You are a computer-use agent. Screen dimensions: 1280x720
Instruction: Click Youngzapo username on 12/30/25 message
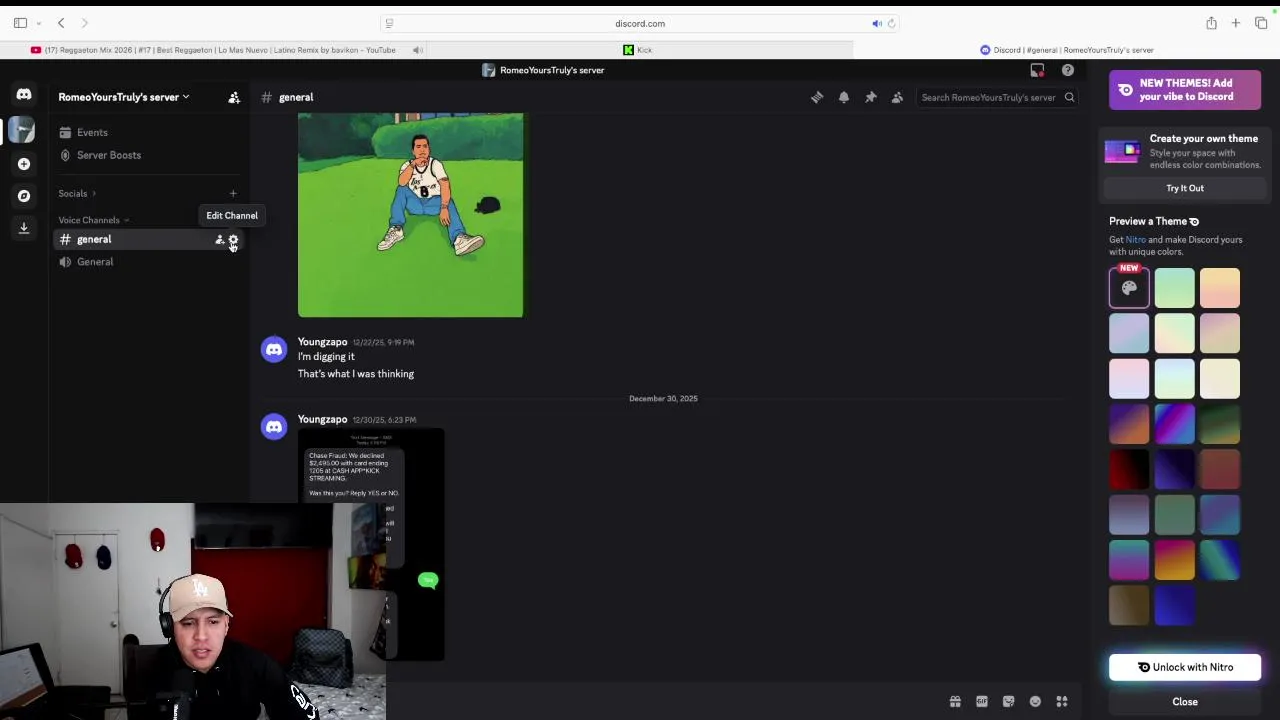[322, 420]
